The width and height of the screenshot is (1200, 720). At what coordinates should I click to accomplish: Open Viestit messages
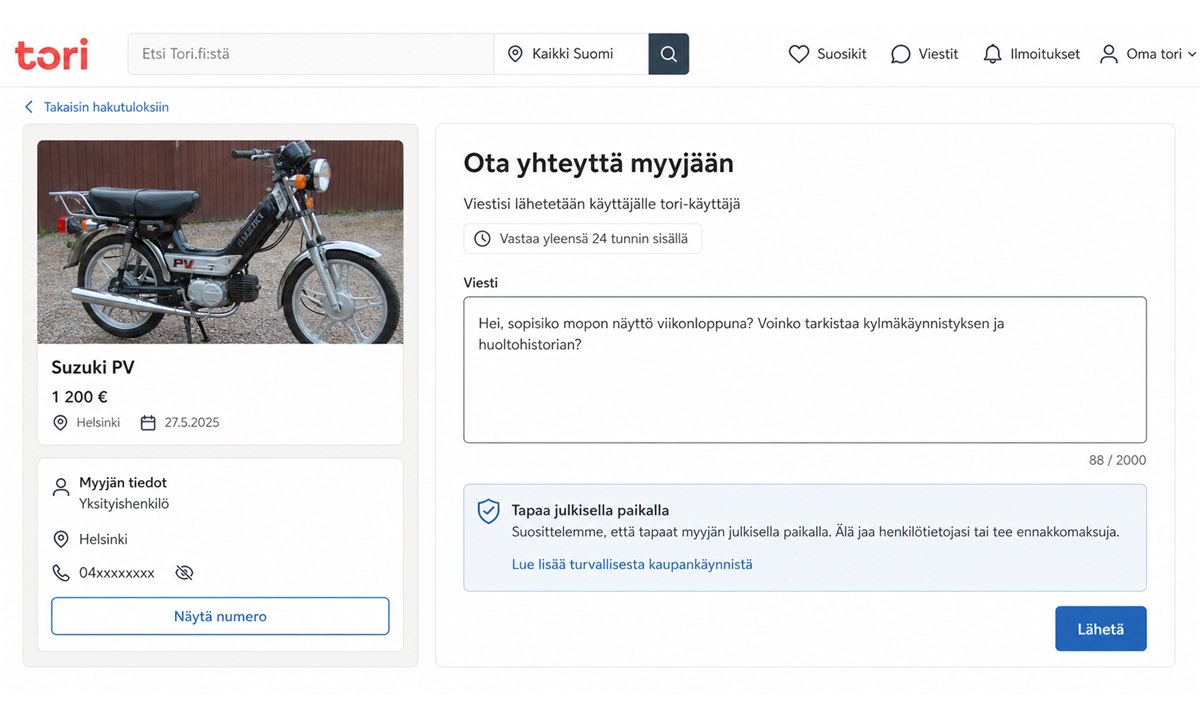(x=925, y=54)
